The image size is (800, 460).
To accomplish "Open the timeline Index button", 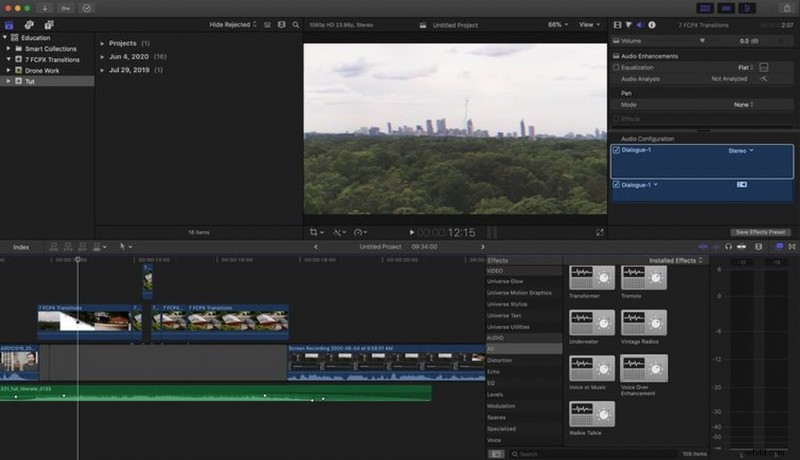I will (x=21, y=247).
